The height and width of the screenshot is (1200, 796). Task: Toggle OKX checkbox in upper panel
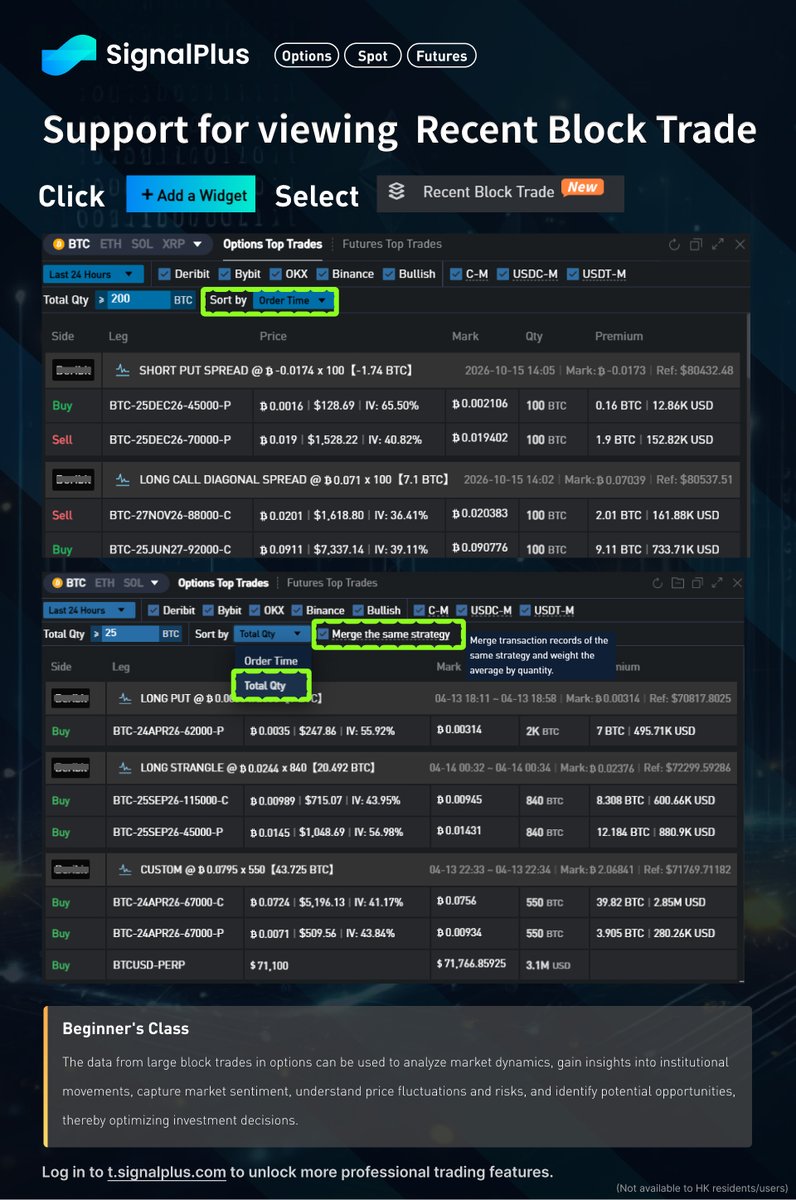[x=275, y=274]
